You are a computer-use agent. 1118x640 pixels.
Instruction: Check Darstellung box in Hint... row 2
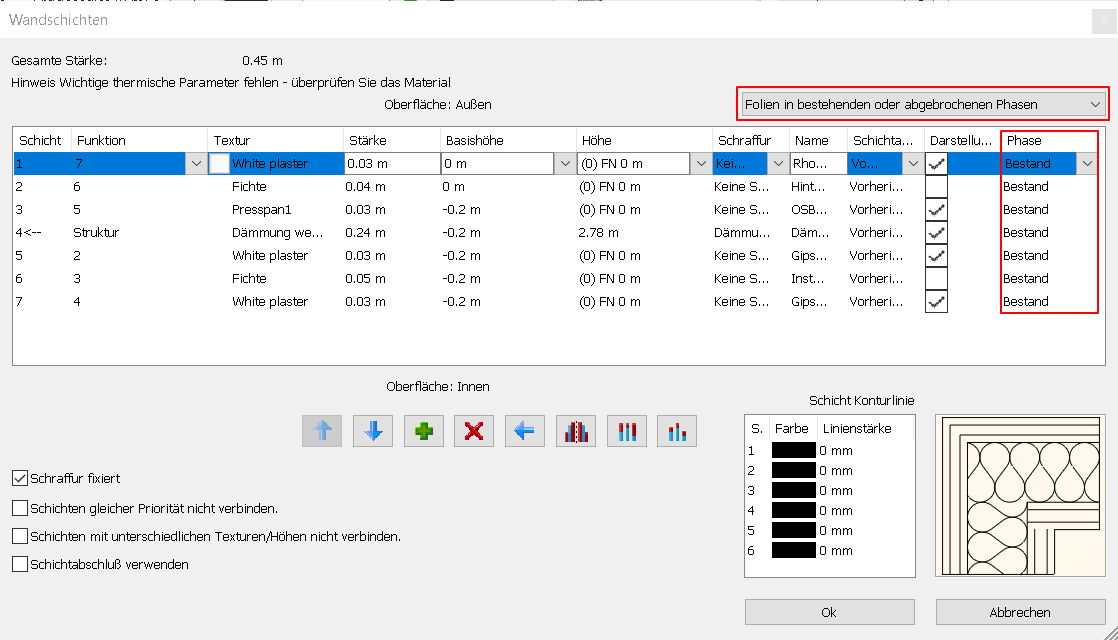[936, 187]
